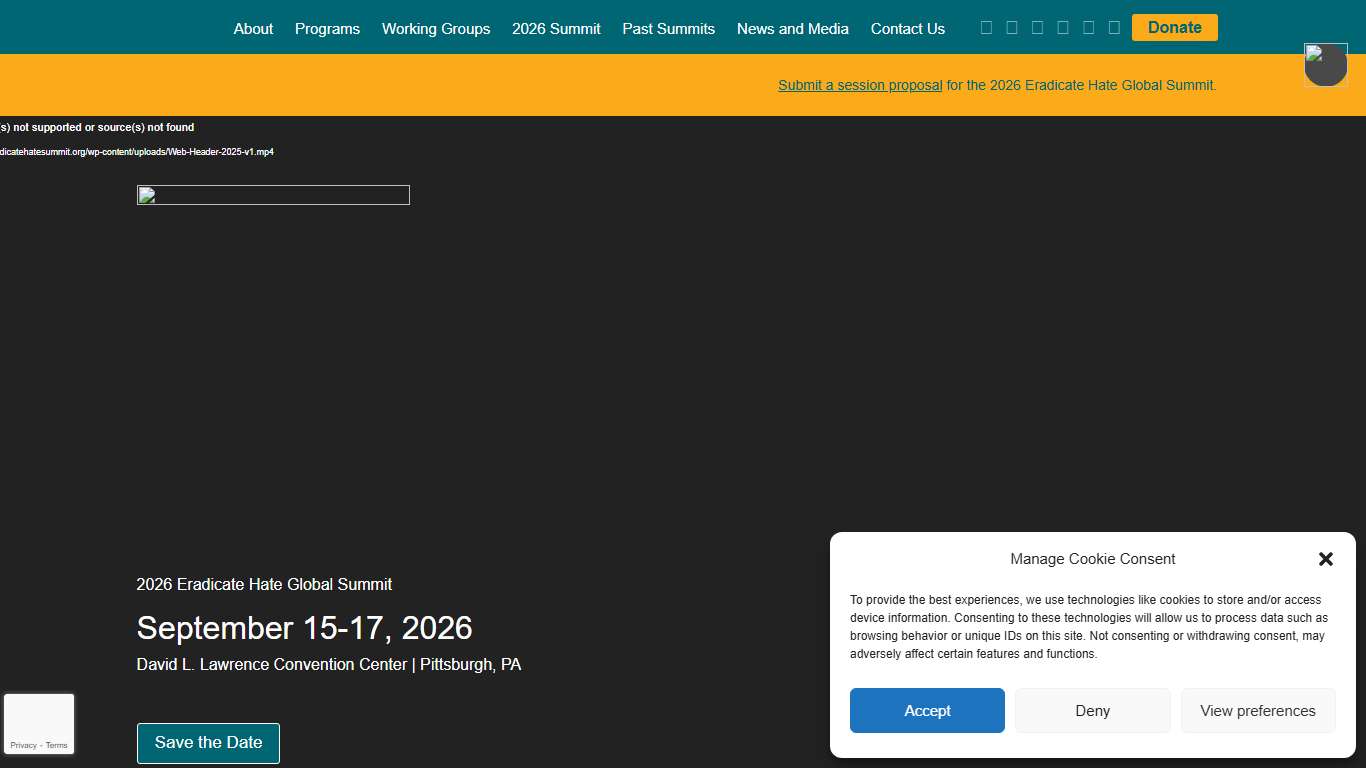Image resolution: width=1366 pixels, height=768 pixels.
Task: Open the 2026 Summit page
Action: point(556,29)
